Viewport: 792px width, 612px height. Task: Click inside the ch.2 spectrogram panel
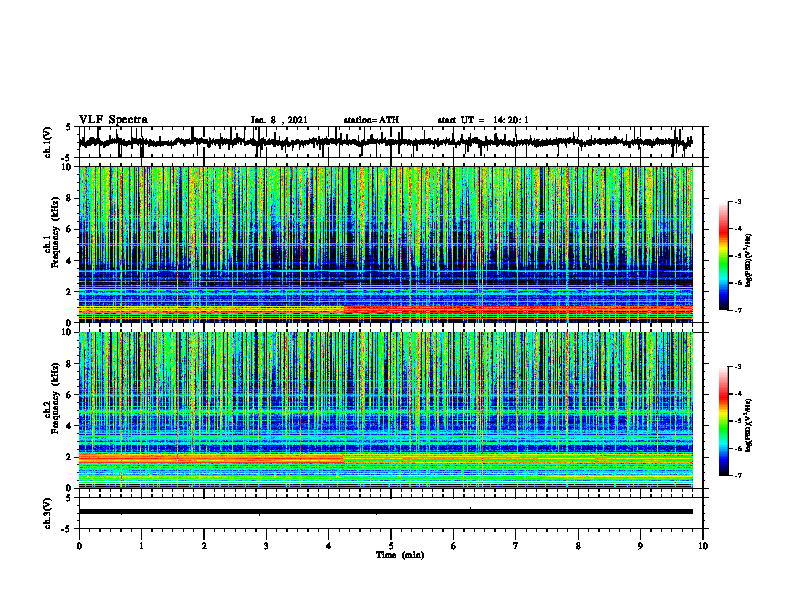coord(385,410)
